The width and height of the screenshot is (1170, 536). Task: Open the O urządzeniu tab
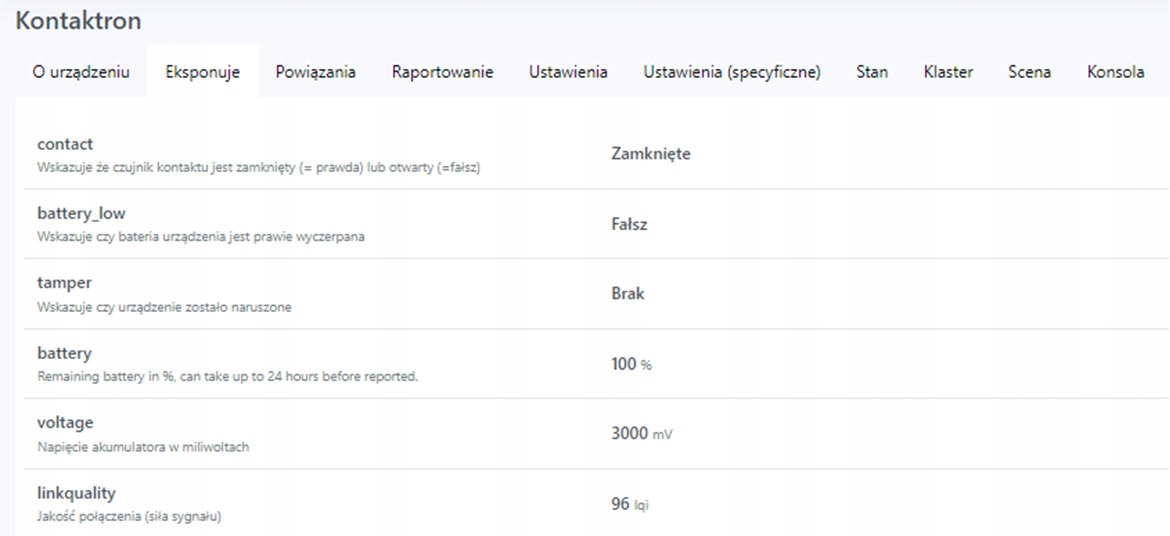[81, 72]
